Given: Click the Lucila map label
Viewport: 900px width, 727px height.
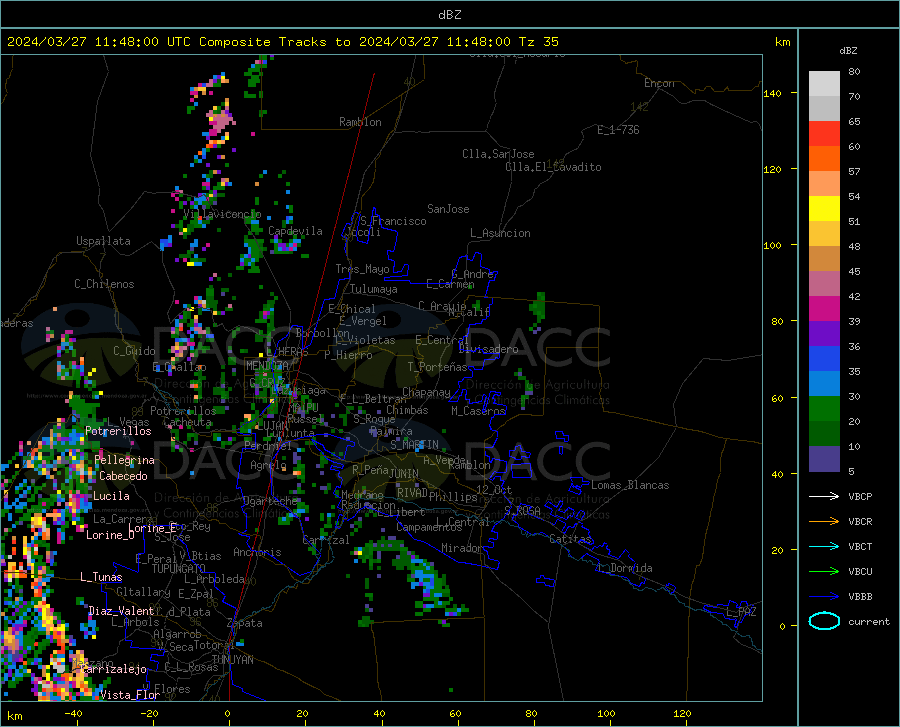Looking at the screenshot, I should [x=111, y=496].
